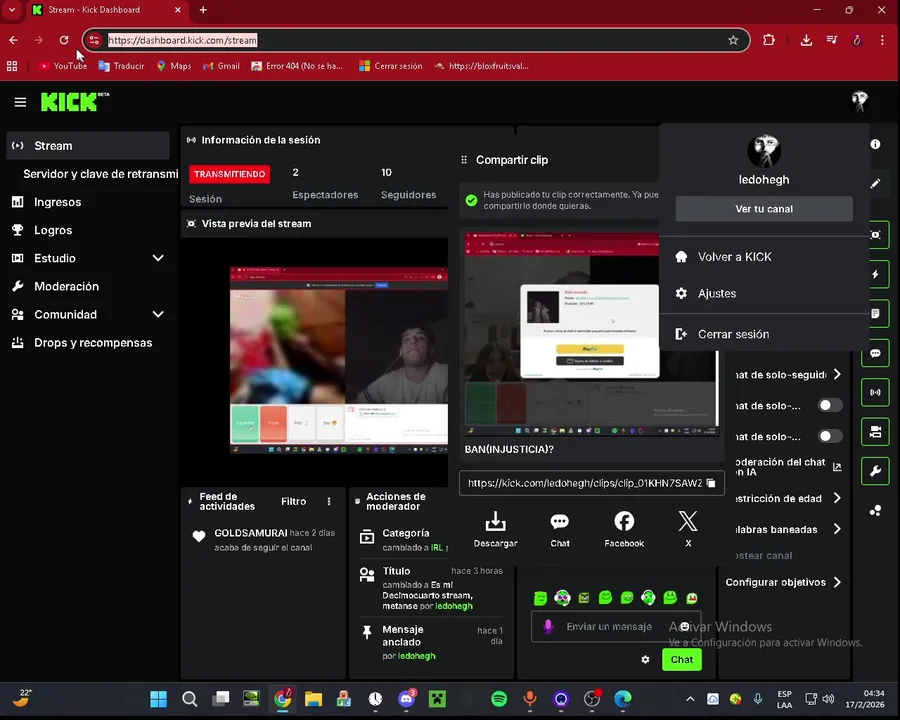Click the purple microphone icon in chat box
This screenshot has width=900, height=720.
[x=548, y=626]
